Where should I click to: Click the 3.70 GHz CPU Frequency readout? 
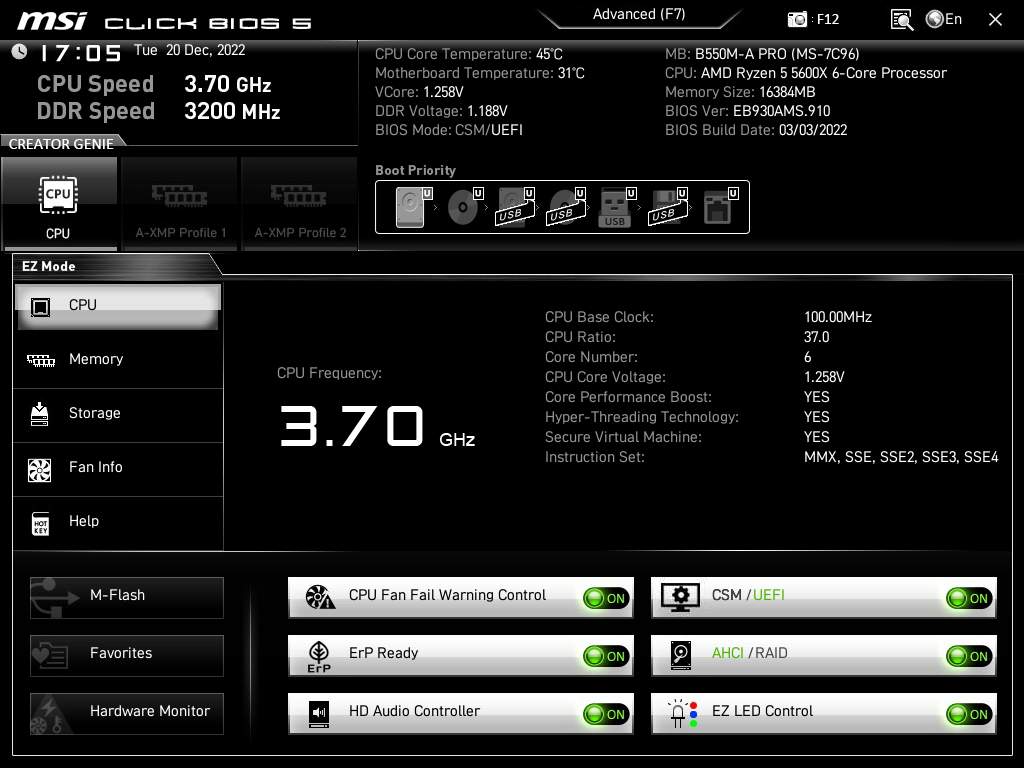point(377,426)
